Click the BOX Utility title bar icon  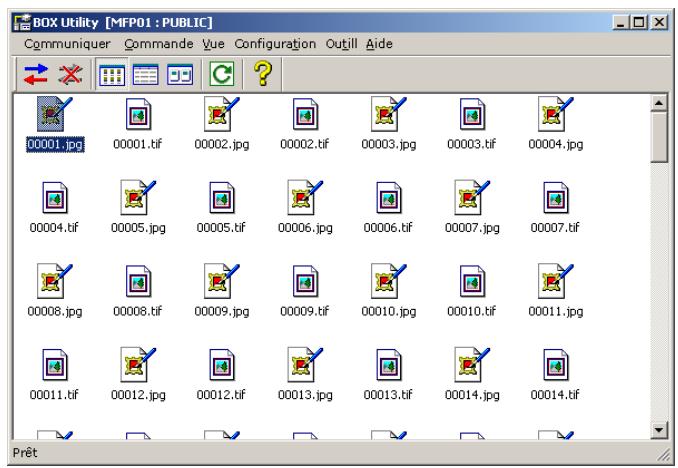point(22,22)
